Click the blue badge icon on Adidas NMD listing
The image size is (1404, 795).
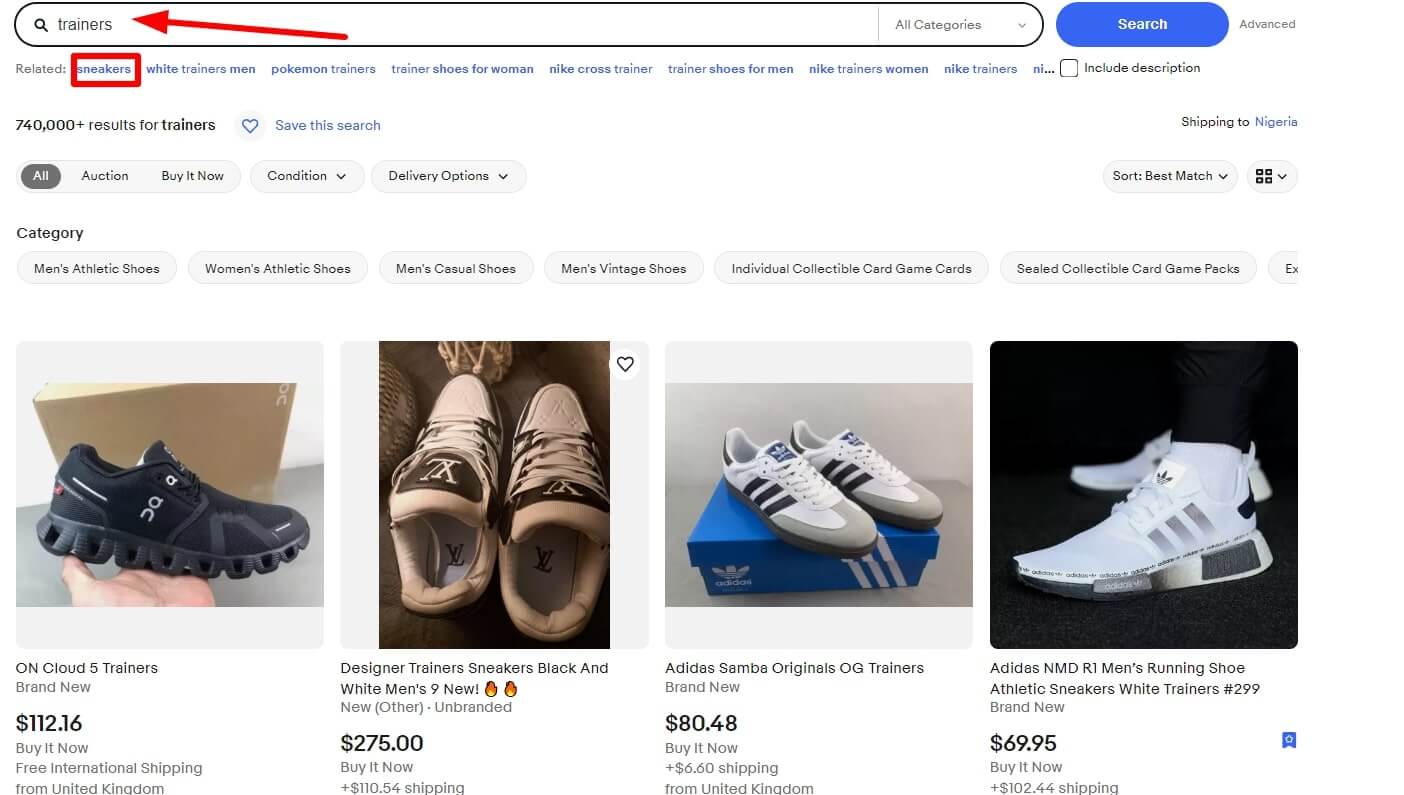[1289, 740]
